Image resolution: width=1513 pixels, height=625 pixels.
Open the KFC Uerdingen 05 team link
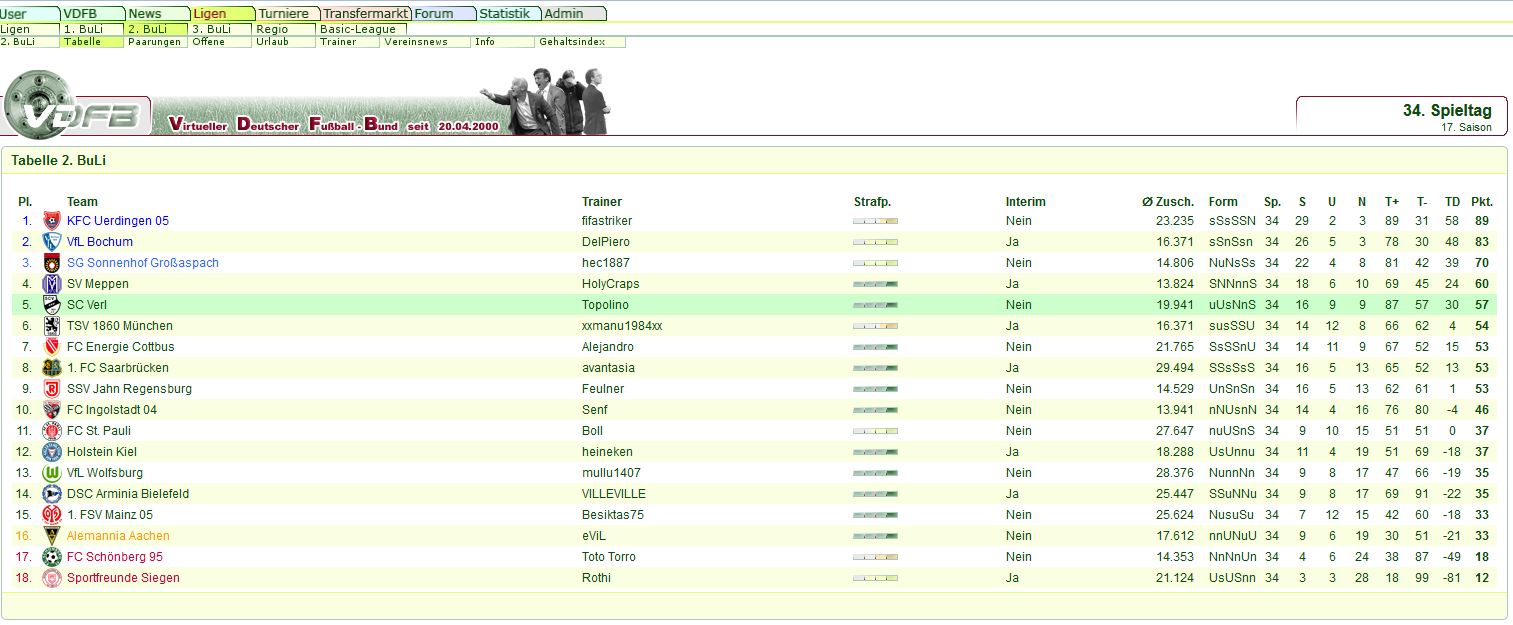118,221
